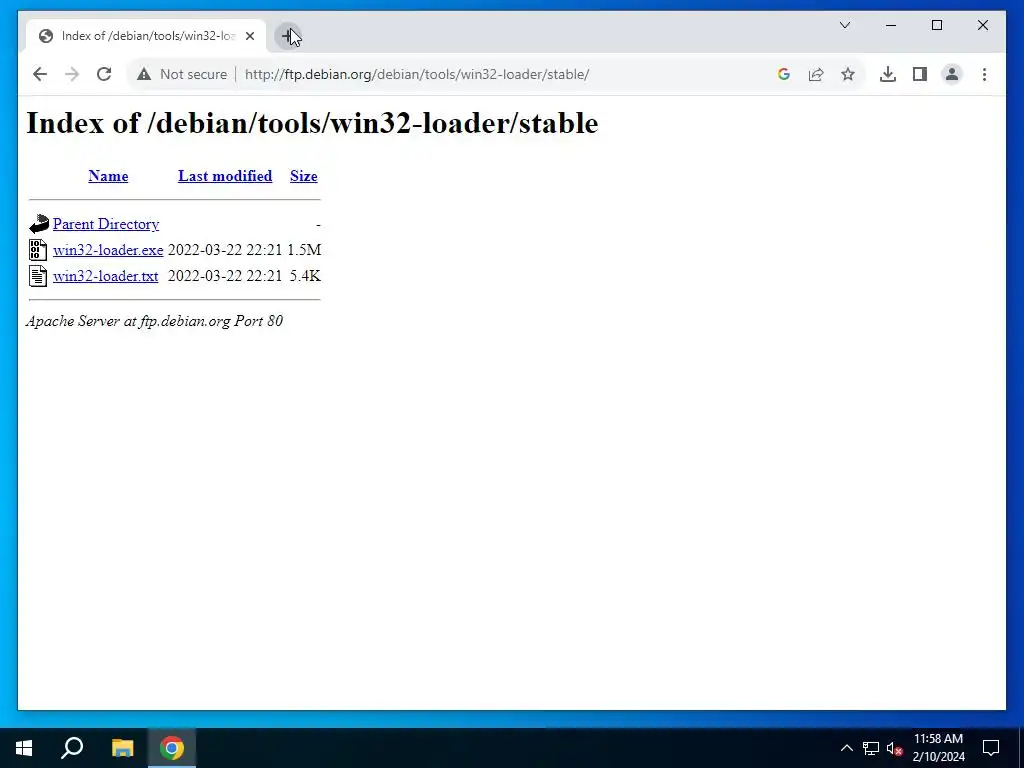Open the Not secure site info warning
The image size is (1024, 768).
click(182, 74)
